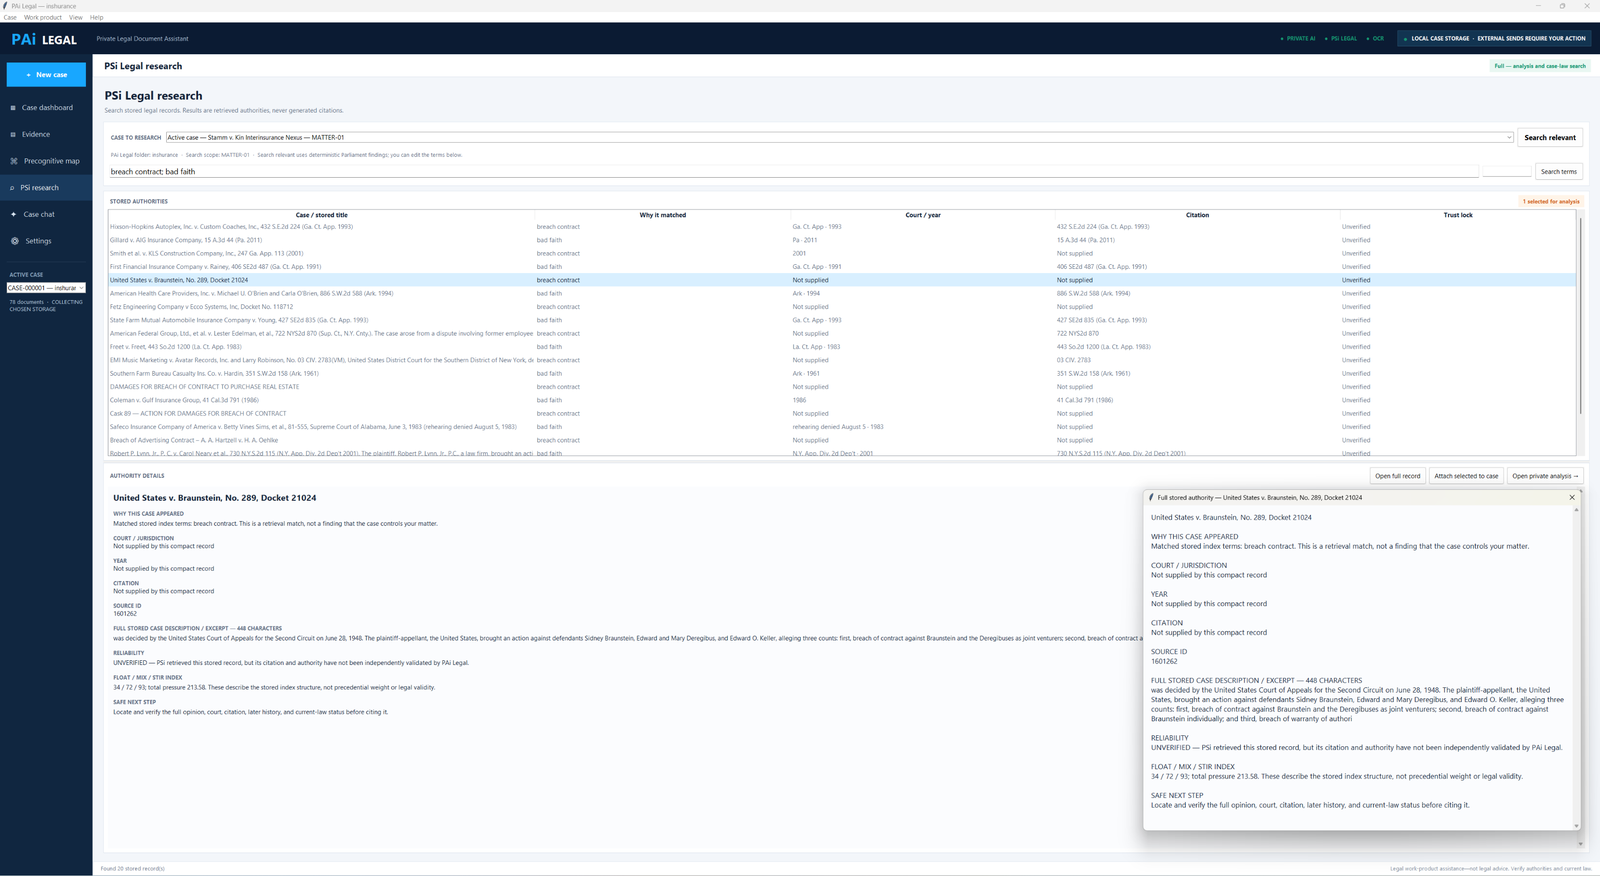Open the Case menu
This screenshot has height=876, width=1600.
click(x=10, y=17)
